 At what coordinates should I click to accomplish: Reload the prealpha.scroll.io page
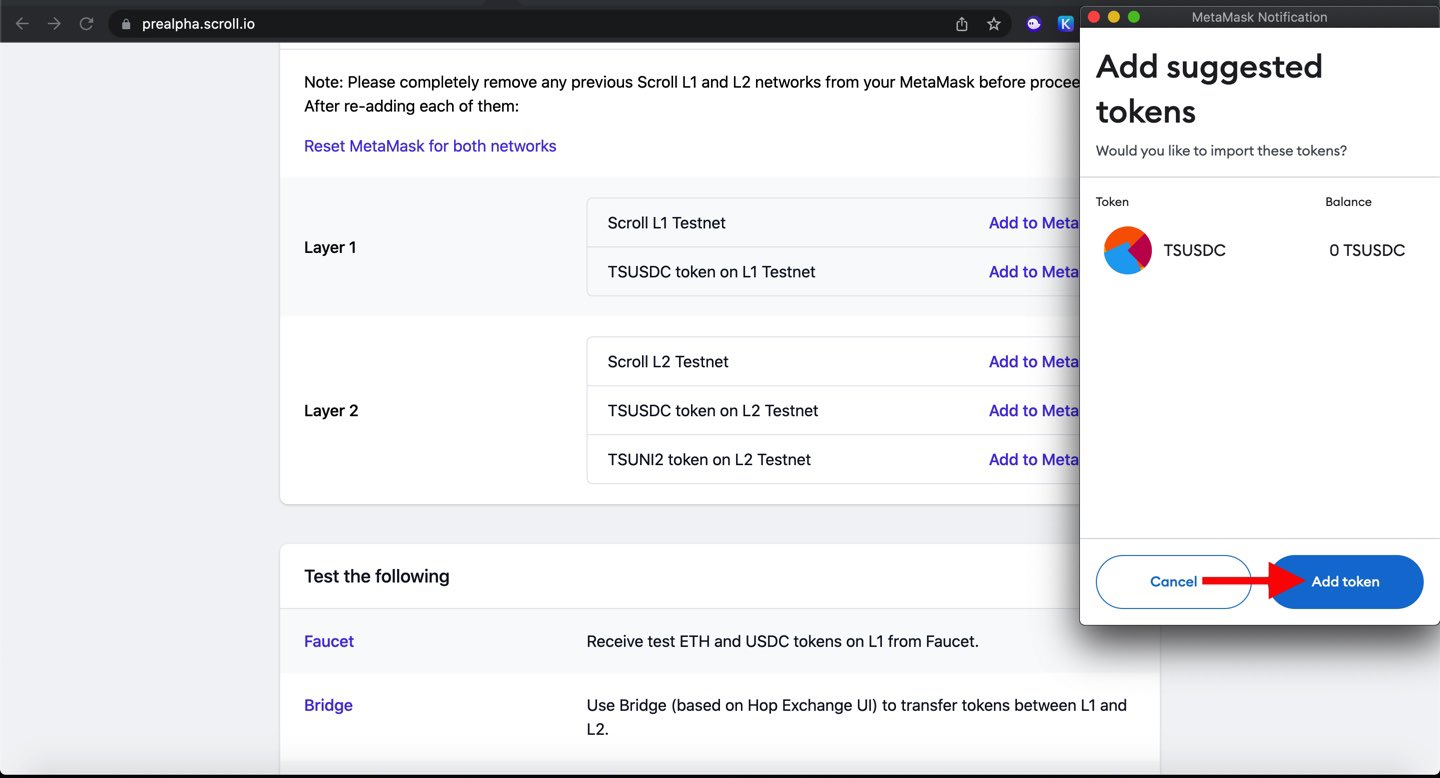tap(86, 23)
